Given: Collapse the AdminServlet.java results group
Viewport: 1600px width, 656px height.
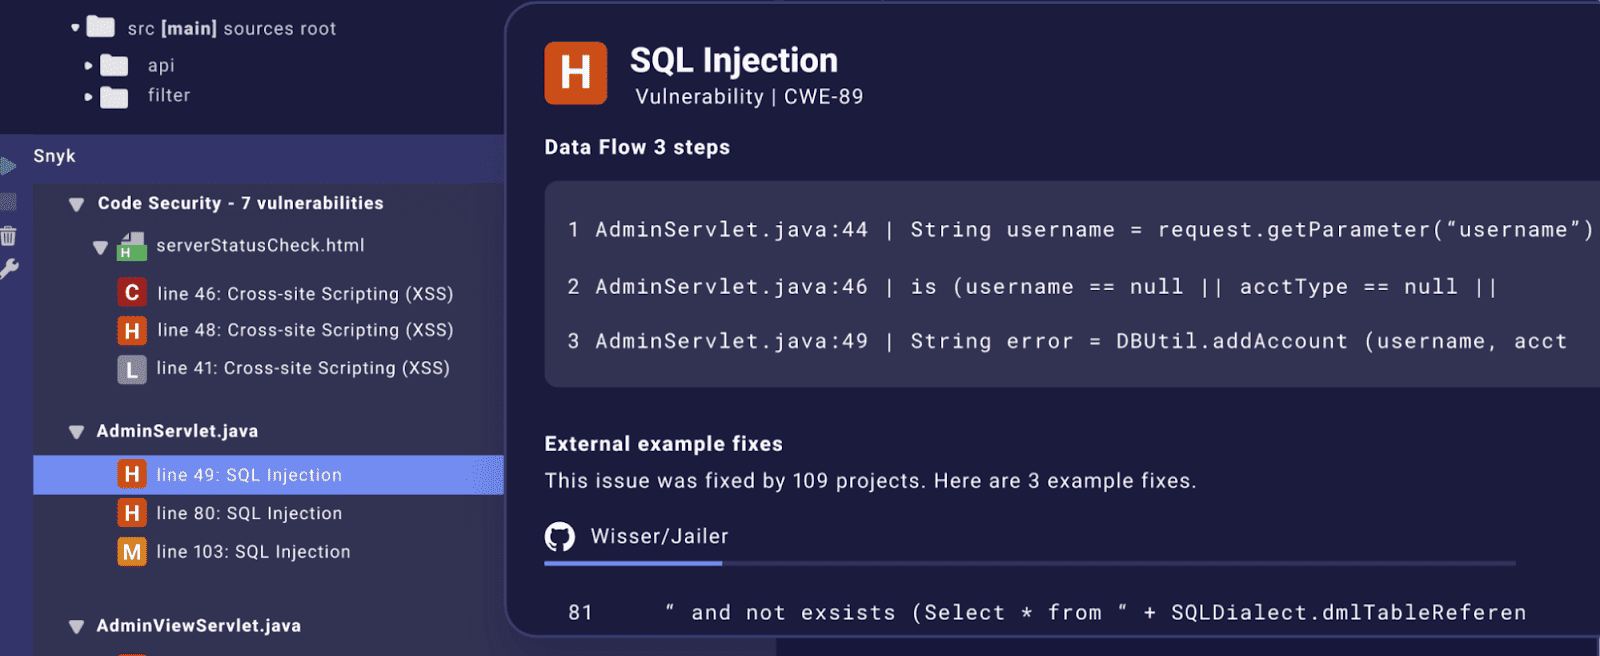Looking at the screenshot, I should [x=76, y=431].
